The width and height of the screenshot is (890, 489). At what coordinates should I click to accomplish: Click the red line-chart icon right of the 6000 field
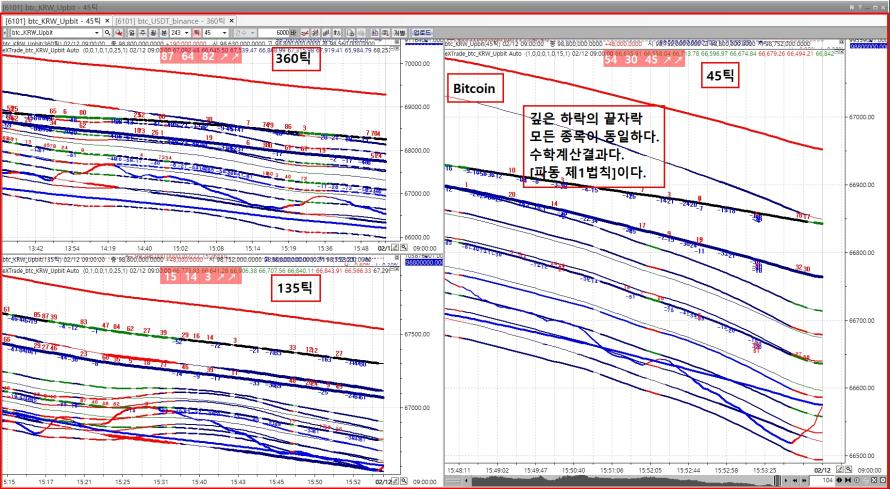coord(305,33)
